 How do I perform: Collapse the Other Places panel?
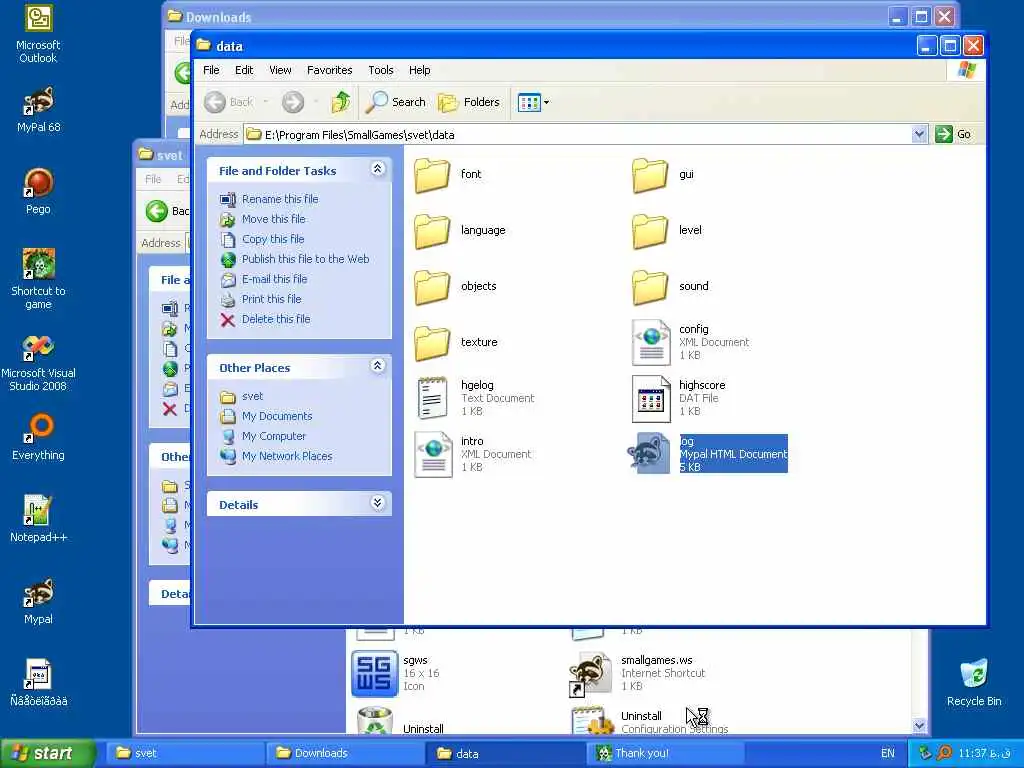click(x=377, y=366)
